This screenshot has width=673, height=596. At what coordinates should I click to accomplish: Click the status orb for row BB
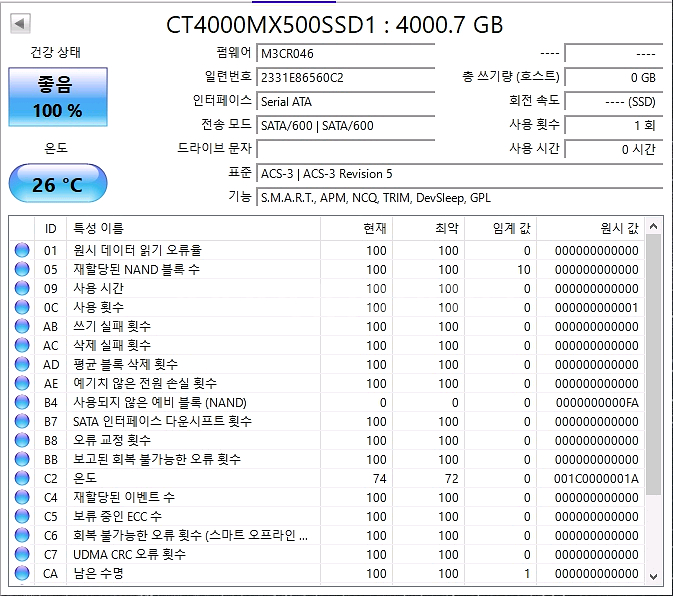point(22,459)
